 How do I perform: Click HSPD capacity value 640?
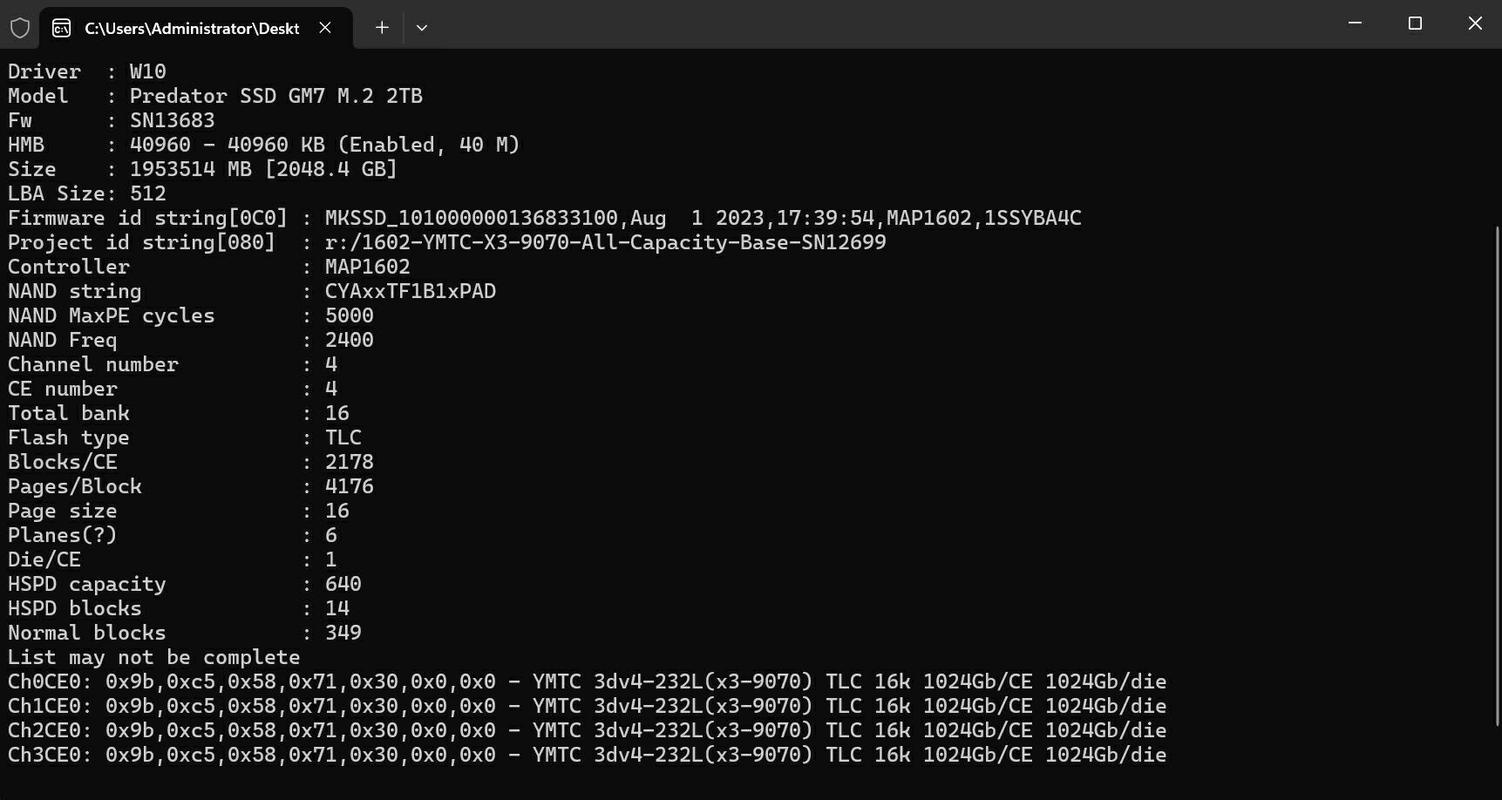pos(343,584)
